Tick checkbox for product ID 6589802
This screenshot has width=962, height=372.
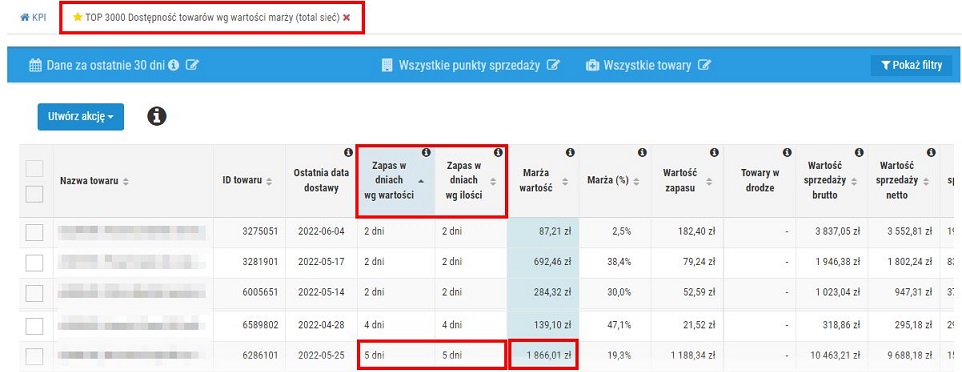34,325
